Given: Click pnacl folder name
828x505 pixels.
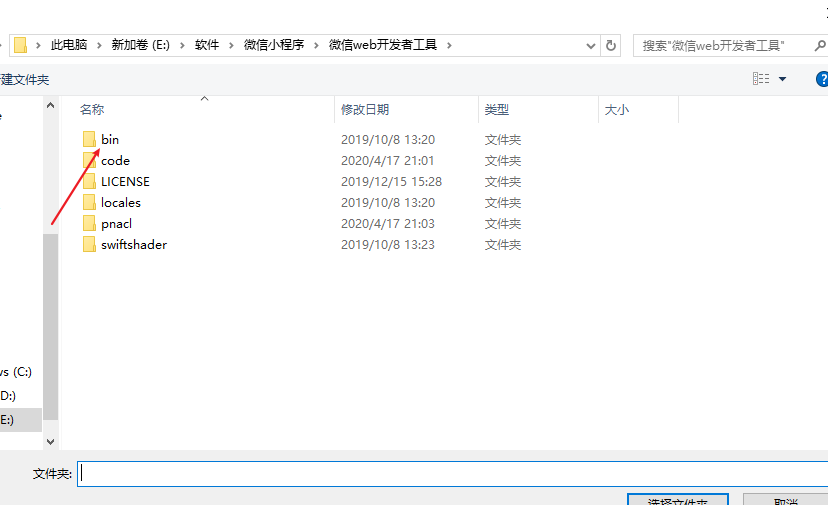Looking at the screenshot, I should pos(116,223).
